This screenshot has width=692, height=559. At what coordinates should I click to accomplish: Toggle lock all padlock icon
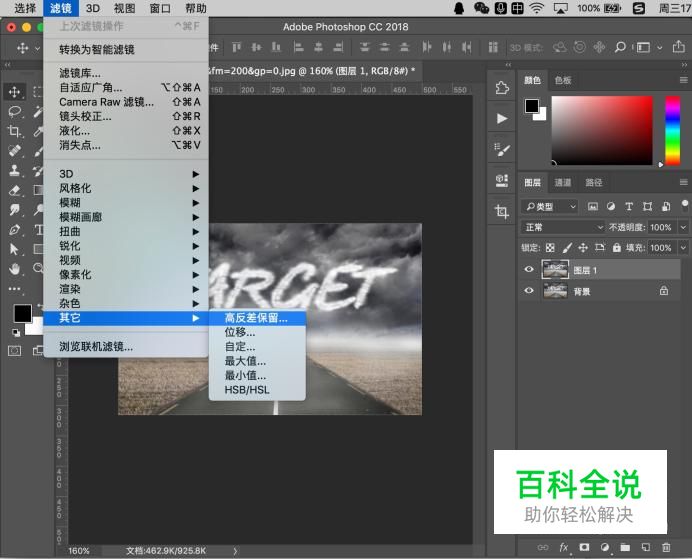617,248
